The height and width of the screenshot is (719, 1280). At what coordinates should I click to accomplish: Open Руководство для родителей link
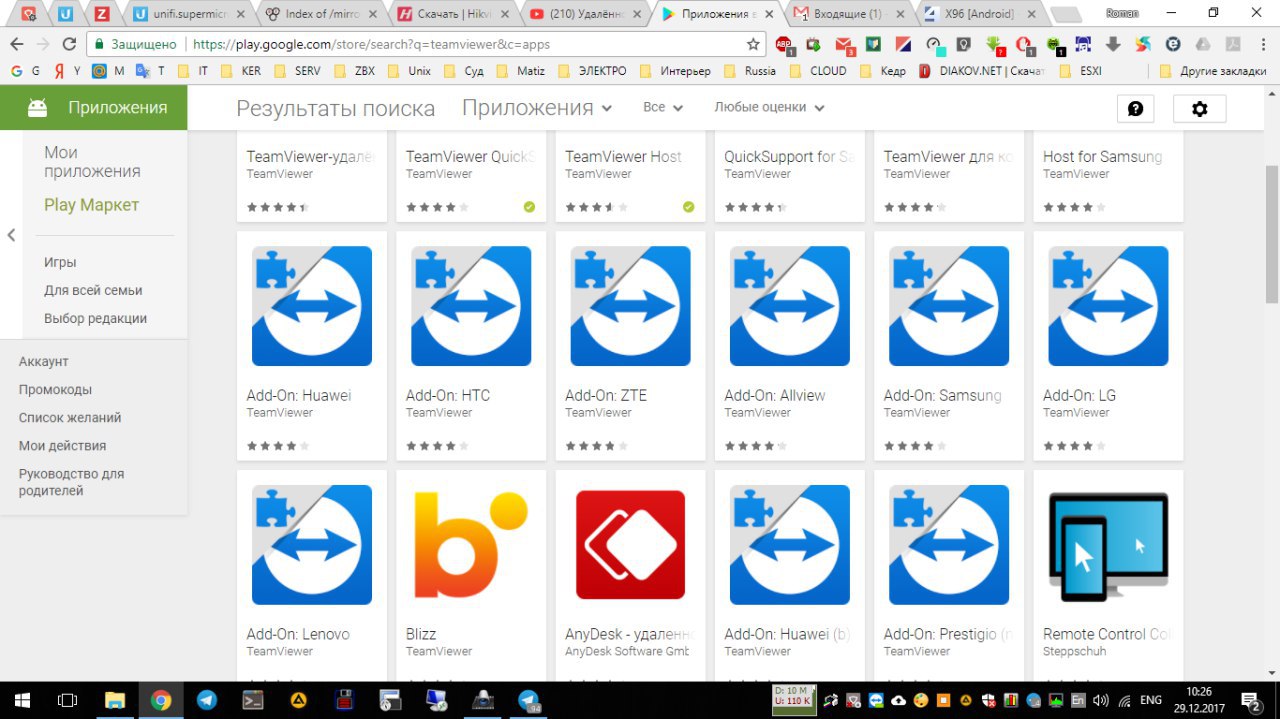(x=71, y=482)
